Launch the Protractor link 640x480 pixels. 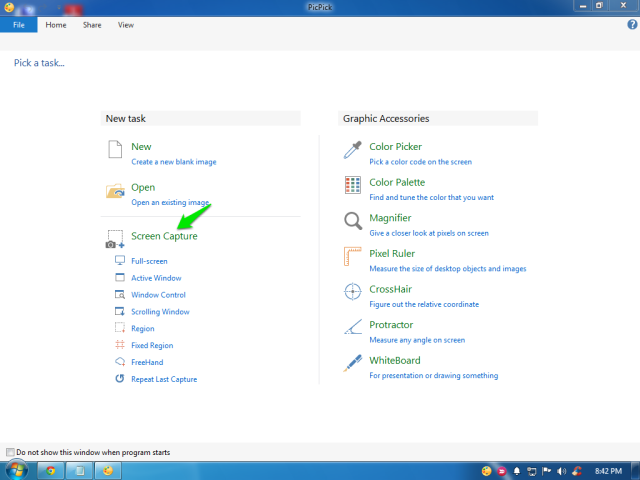(x=391, y=324)
